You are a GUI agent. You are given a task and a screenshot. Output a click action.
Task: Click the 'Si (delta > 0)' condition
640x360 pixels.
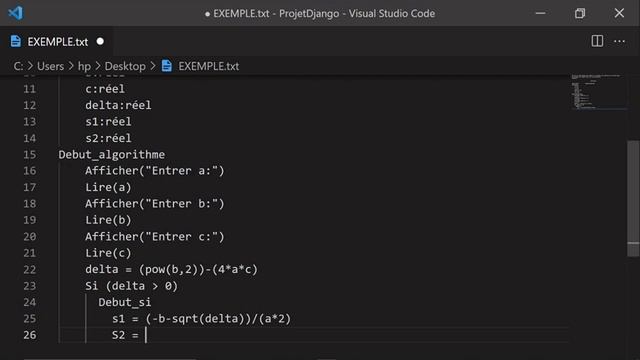coord(131,286)
